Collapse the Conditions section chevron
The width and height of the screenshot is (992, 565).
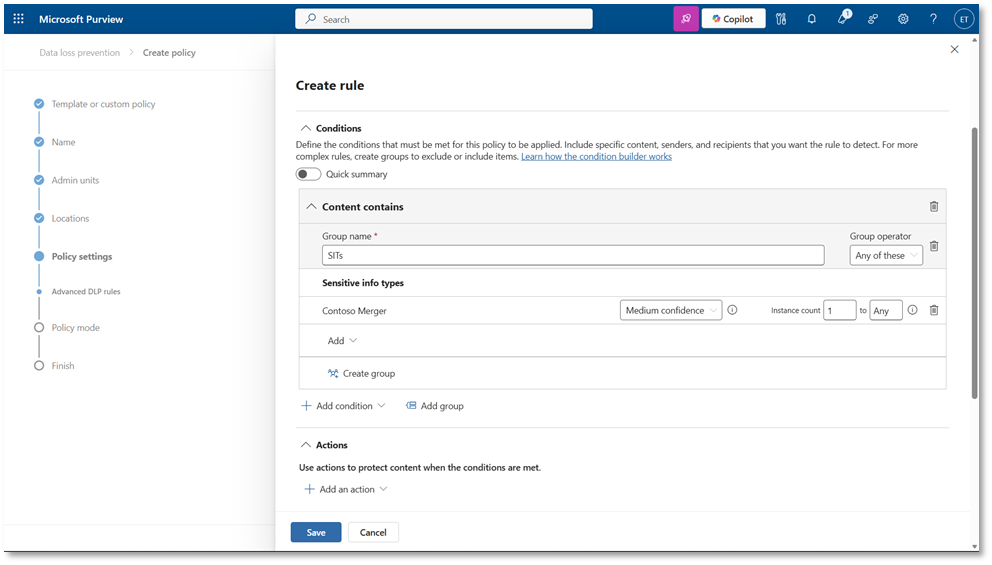(x=306, y=128)
